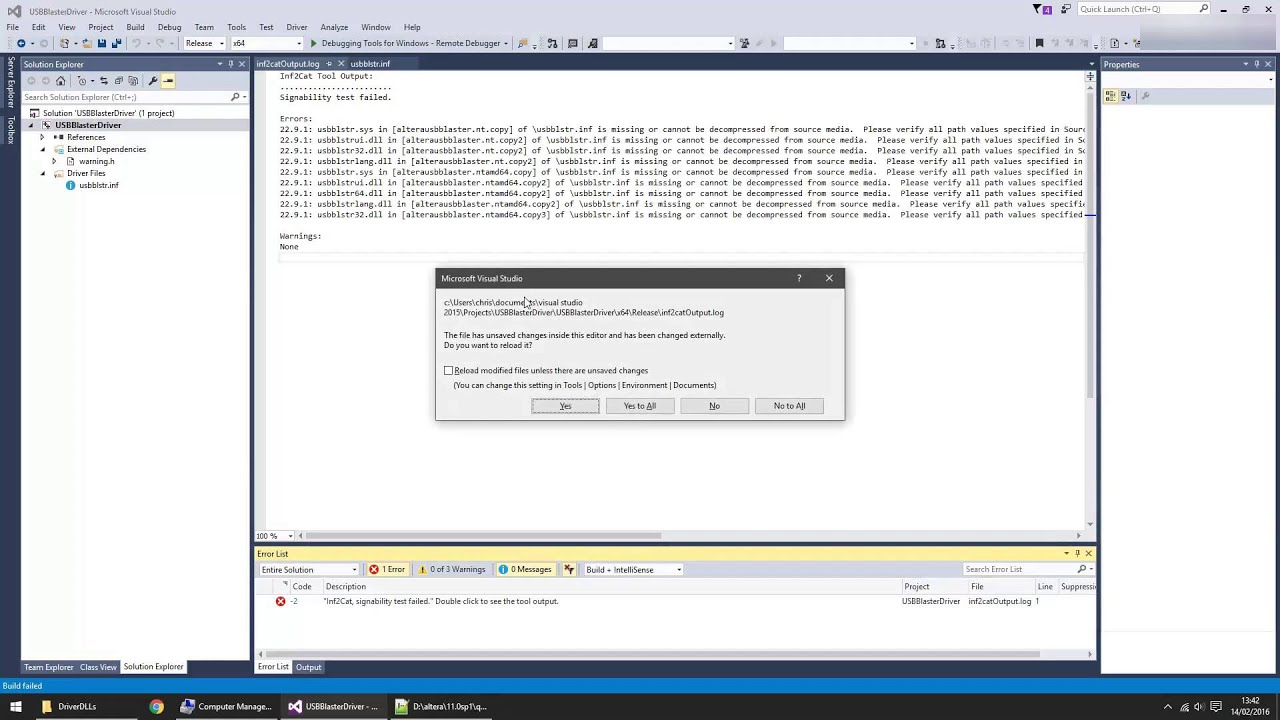The height and width of the screenshot is (720, 1280).
Task: Click the Yes to All button
Action: (640, 406)
